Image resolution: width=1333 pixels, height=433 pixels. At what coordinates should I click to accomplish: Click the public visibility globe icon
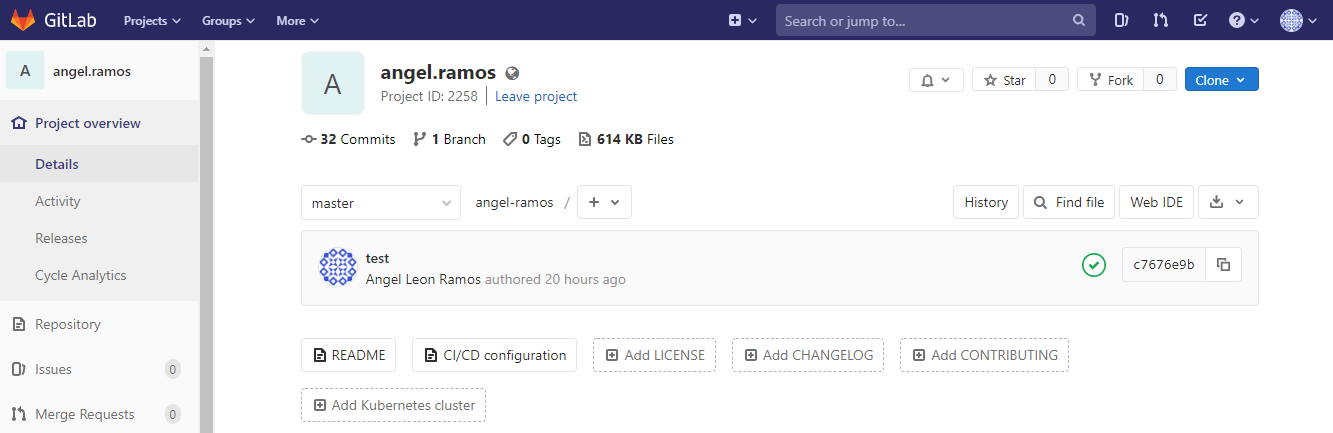[513, 73]
